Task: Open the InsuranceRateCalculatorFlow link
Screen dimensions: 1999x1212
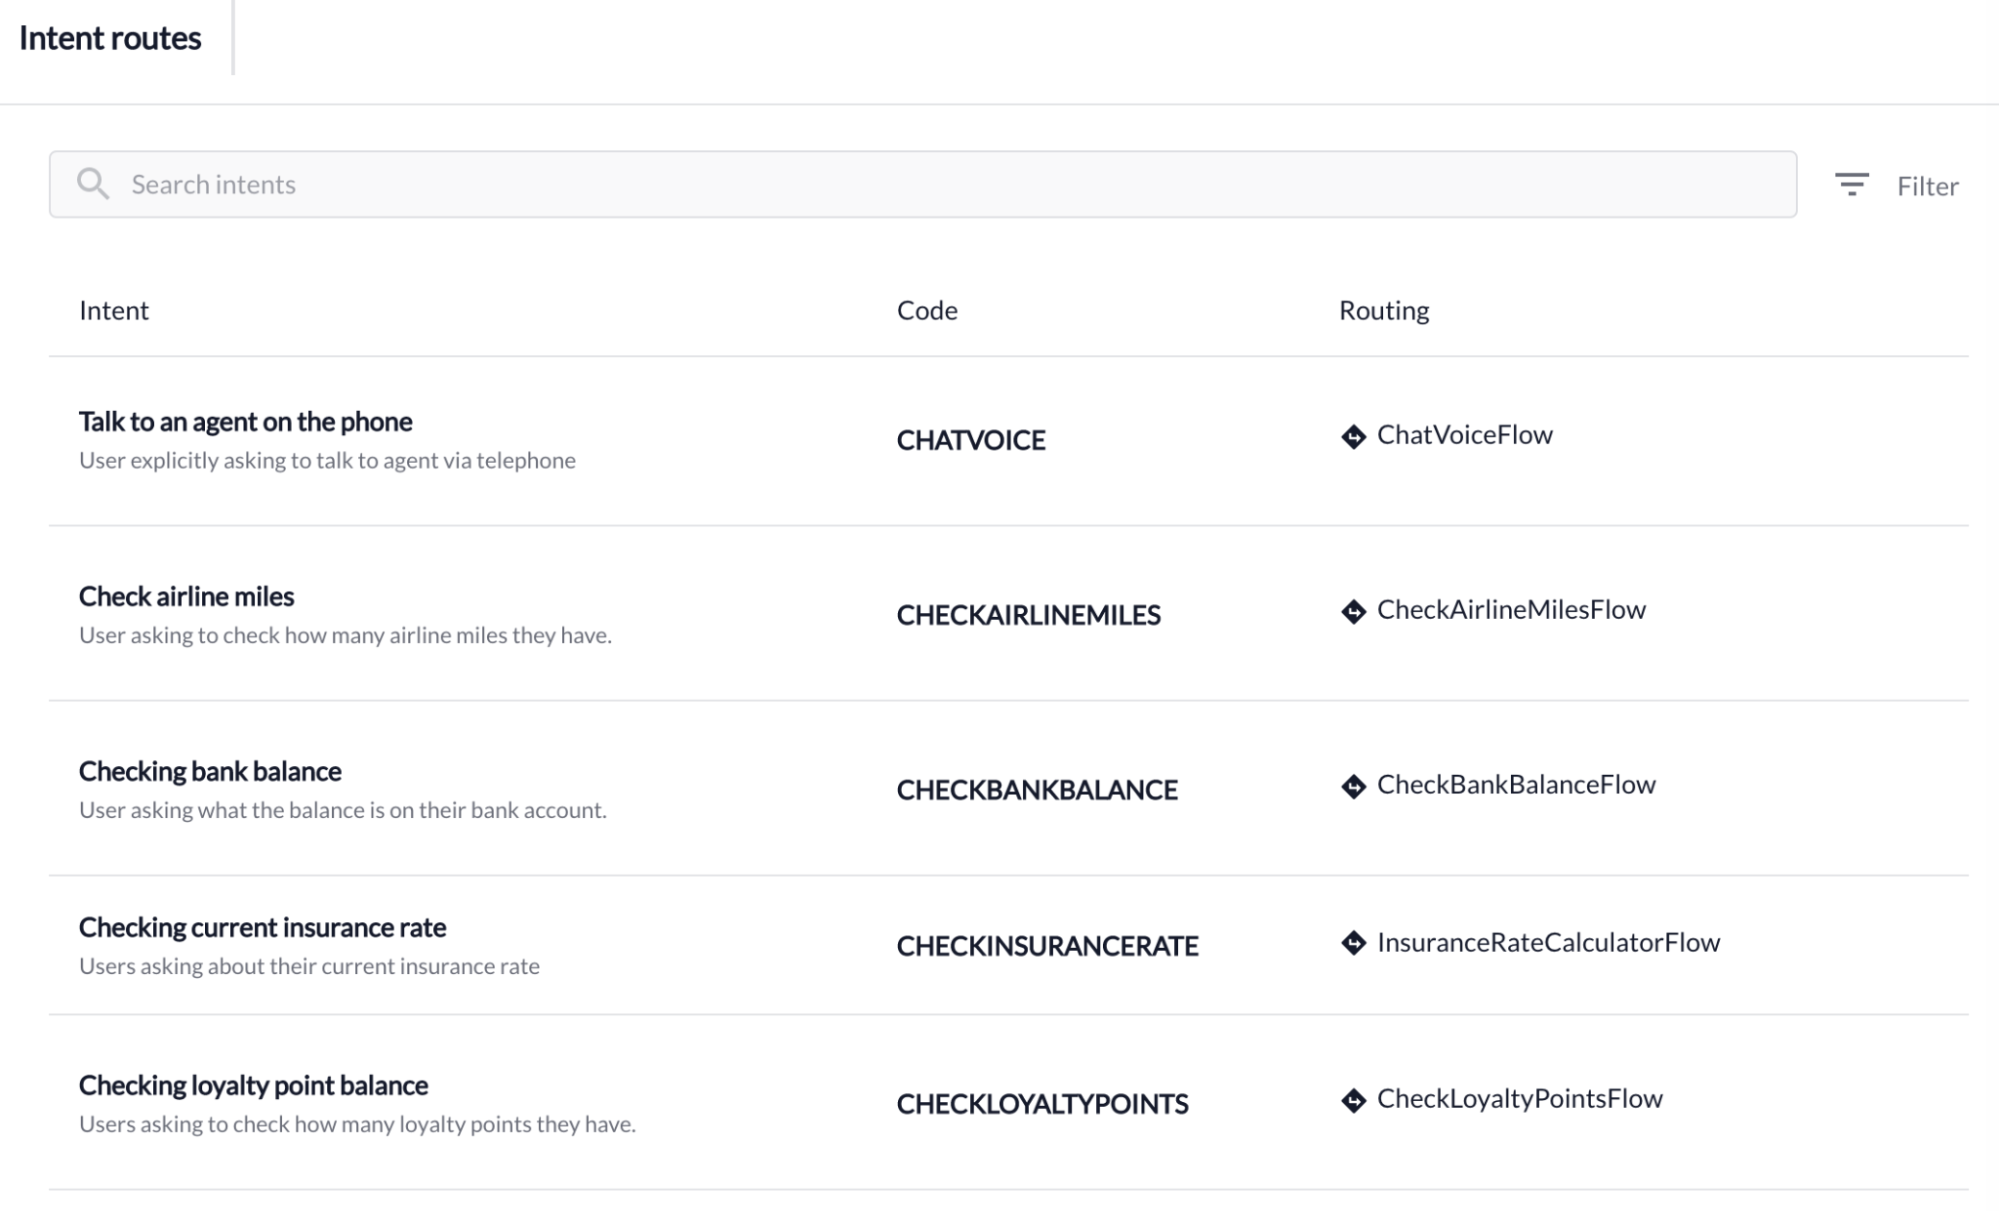Action: (x=1548, y=942)
